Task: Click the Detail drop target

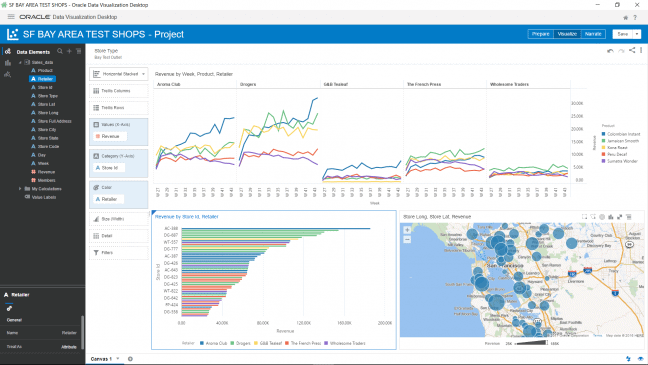Action: click(119, 236)
